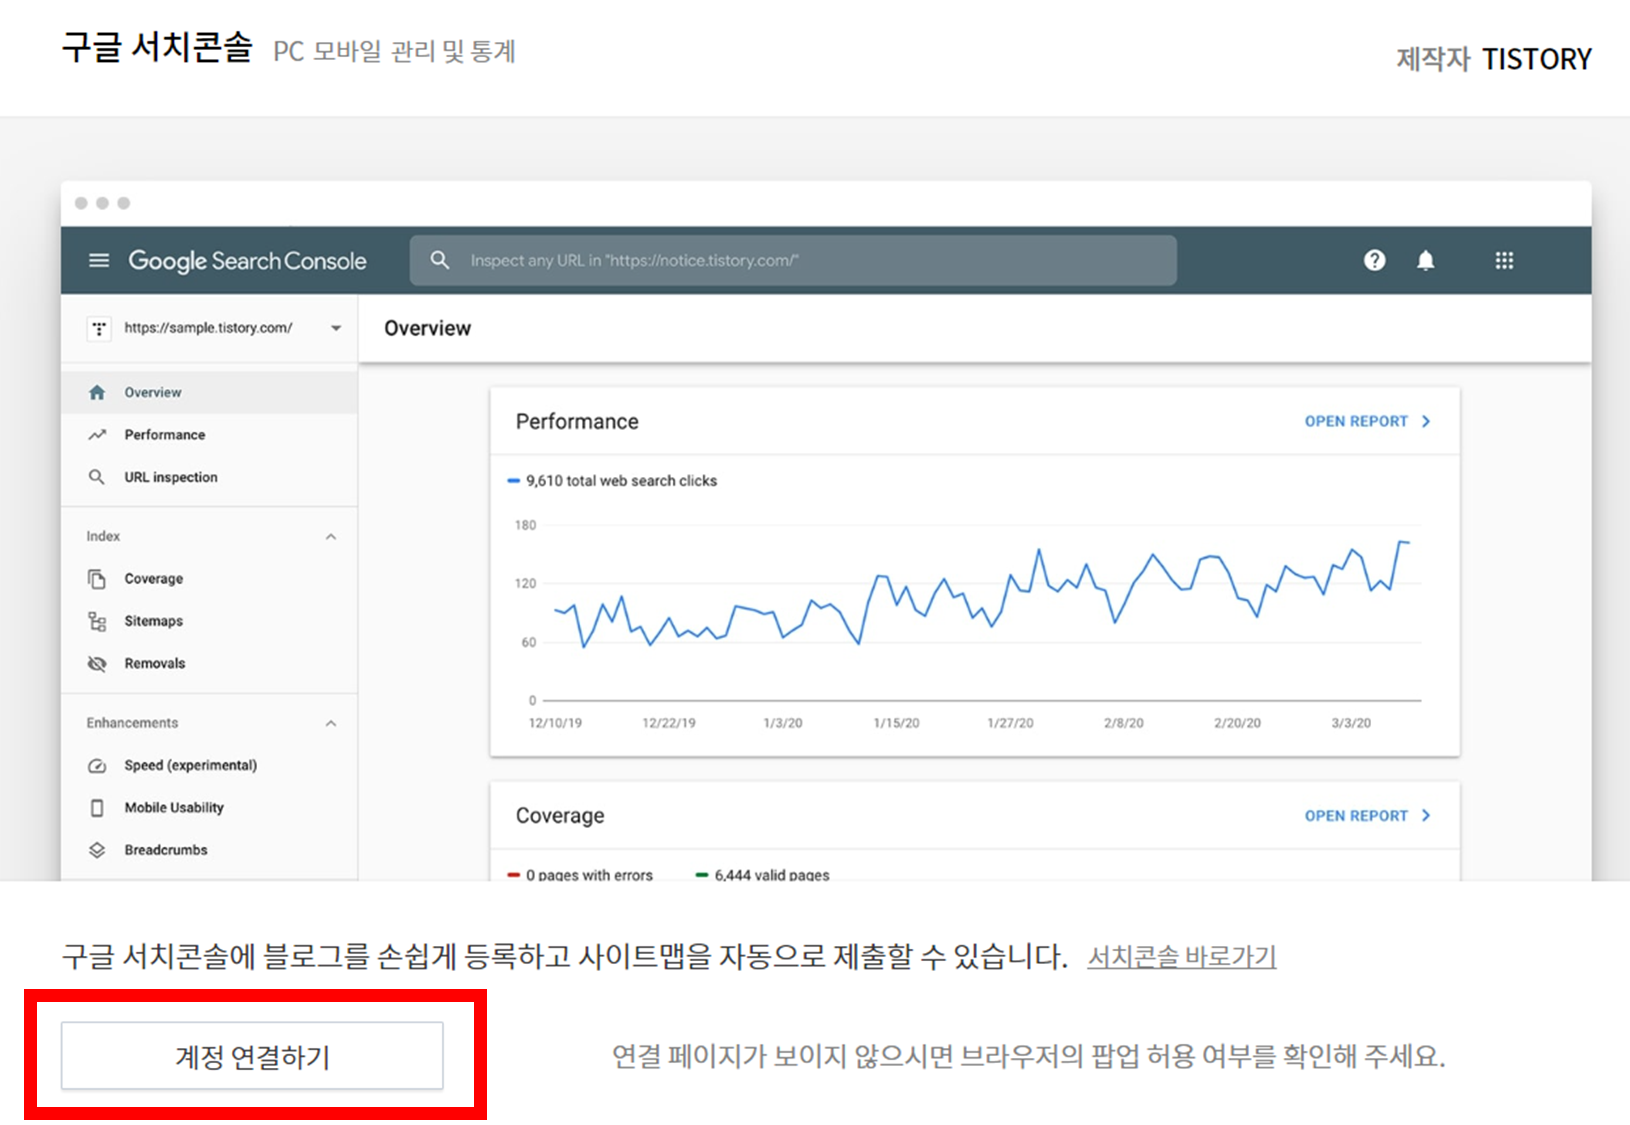This screenshot has width=1630, height=1125.
Task: Open the notifications bell icon
Action: [1426, 261]
